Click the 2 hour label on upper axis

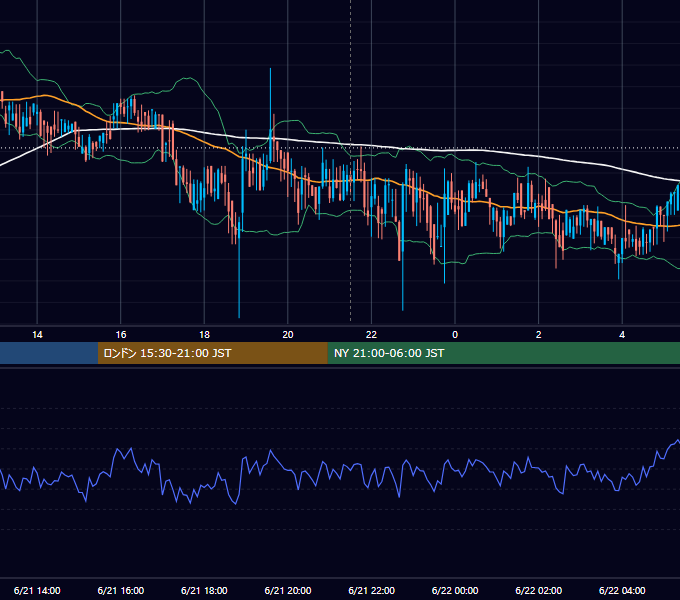539,335
